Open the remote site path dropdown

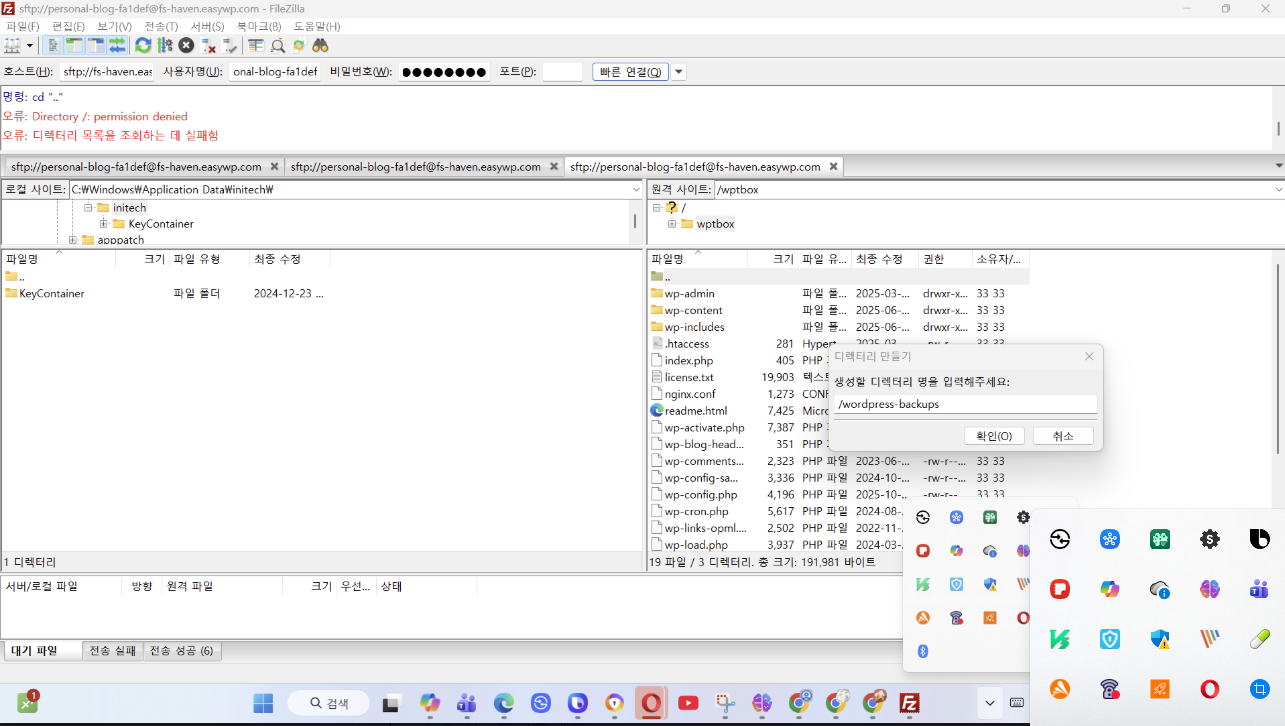[1278, 189]
